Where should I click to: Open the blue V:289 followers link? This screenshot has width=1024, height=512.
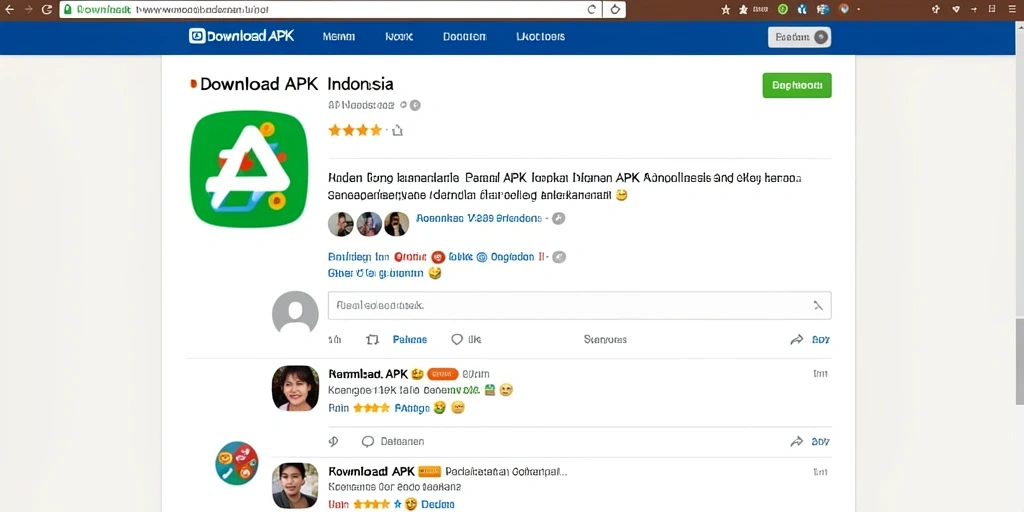pyautogui.click(x=479, y=219)
